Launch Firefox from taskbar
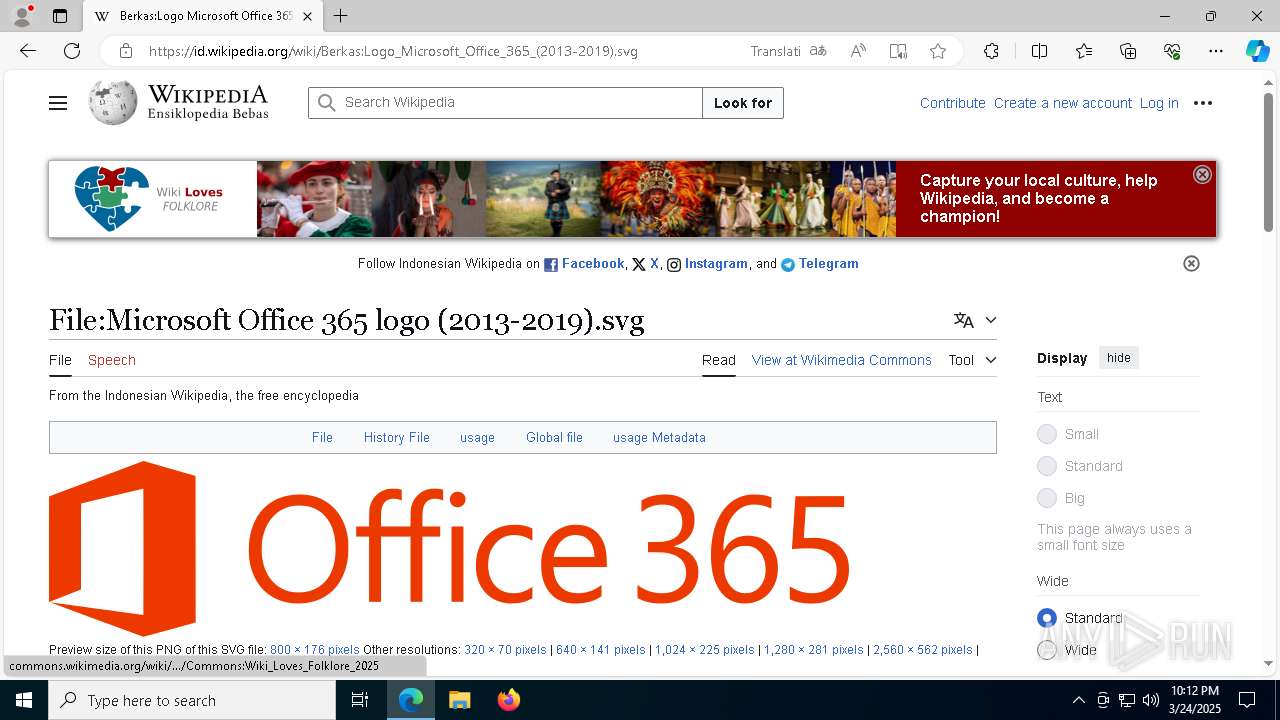Image resolution: width=1280 pixels, height=720 pixels. pos(509,700)
